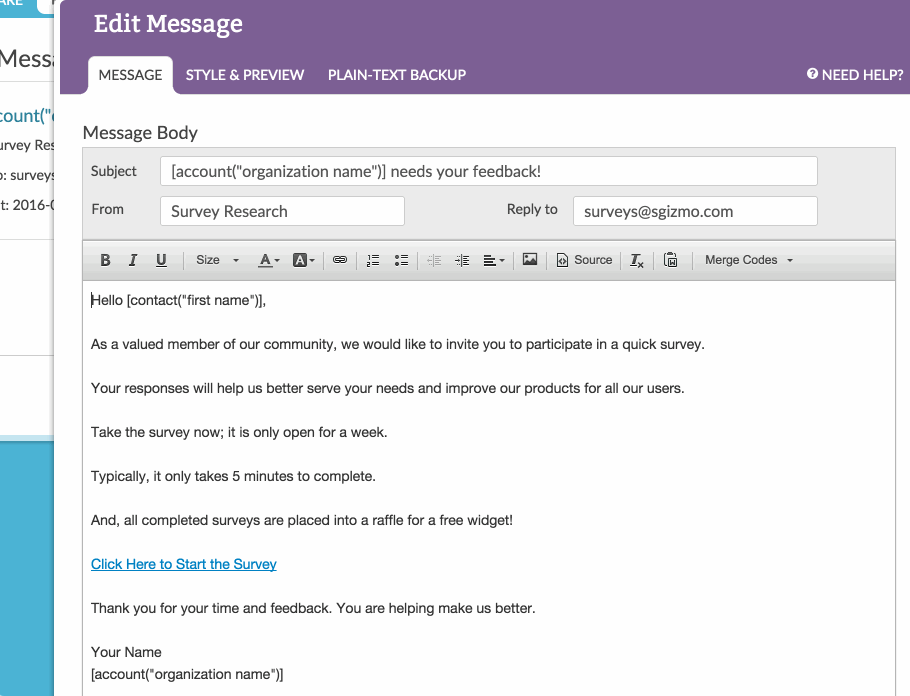Click the insert image icon

coord(530,259)
